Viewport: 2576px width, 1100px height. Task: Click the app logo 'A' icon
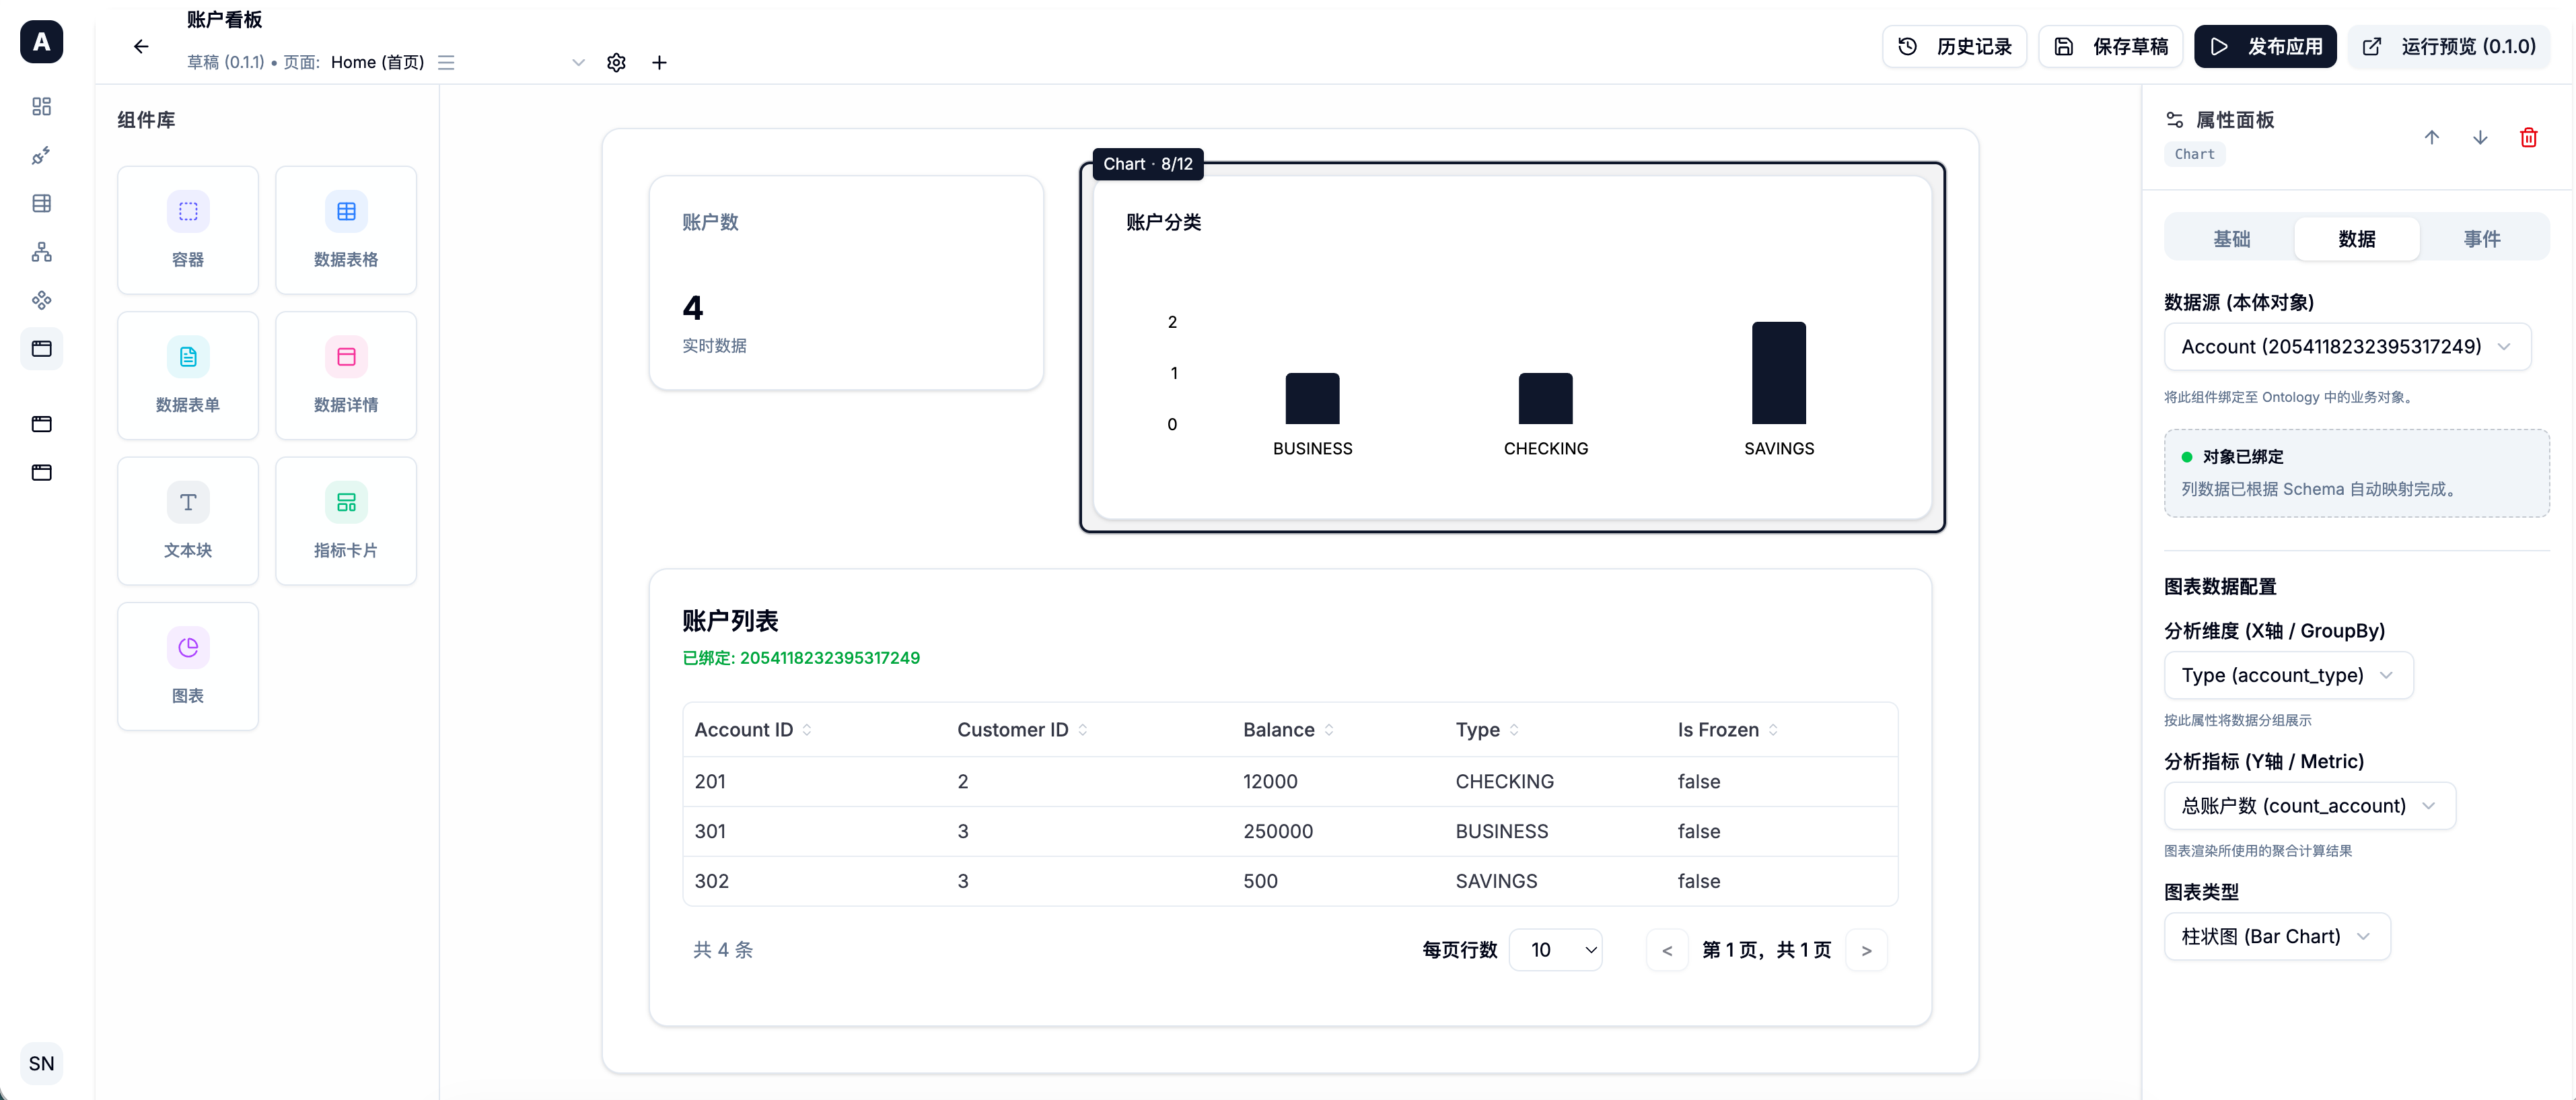point(41,42)
